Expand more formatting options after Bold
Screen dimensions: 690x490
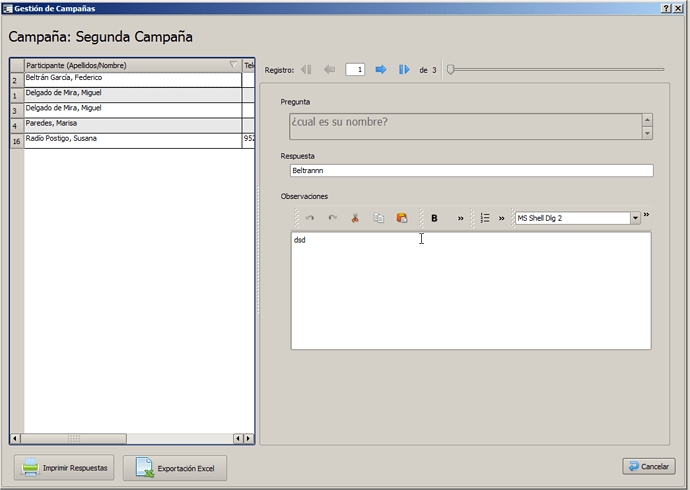point(460,218)
